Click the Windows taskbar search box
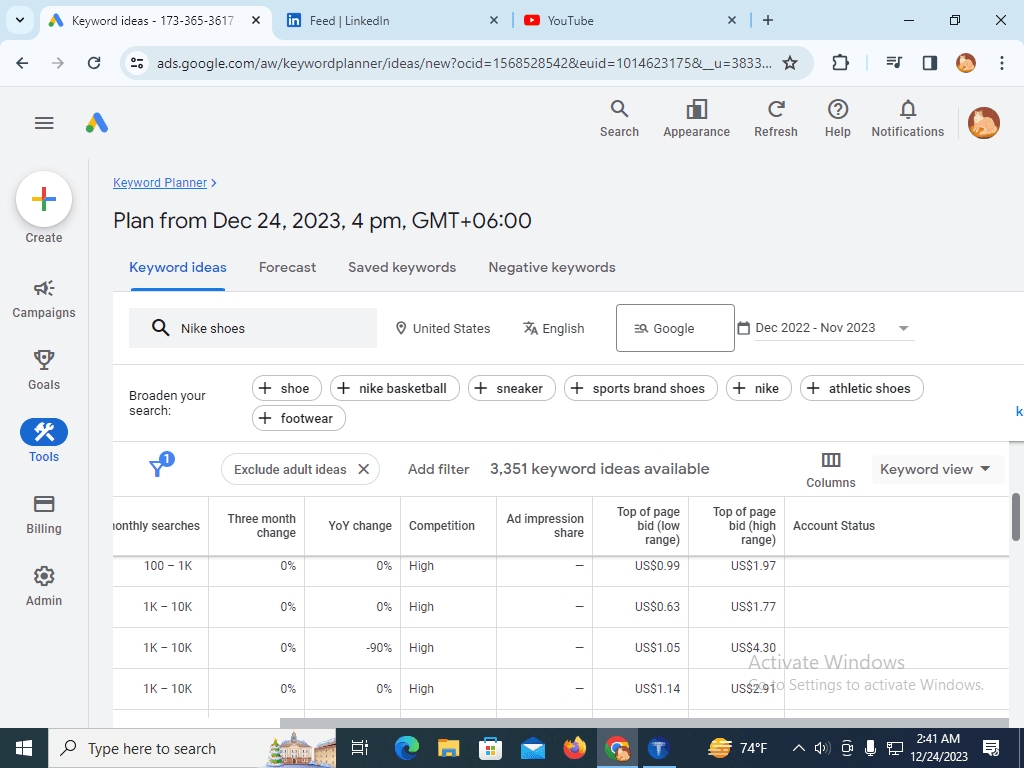 pos(192,748)
